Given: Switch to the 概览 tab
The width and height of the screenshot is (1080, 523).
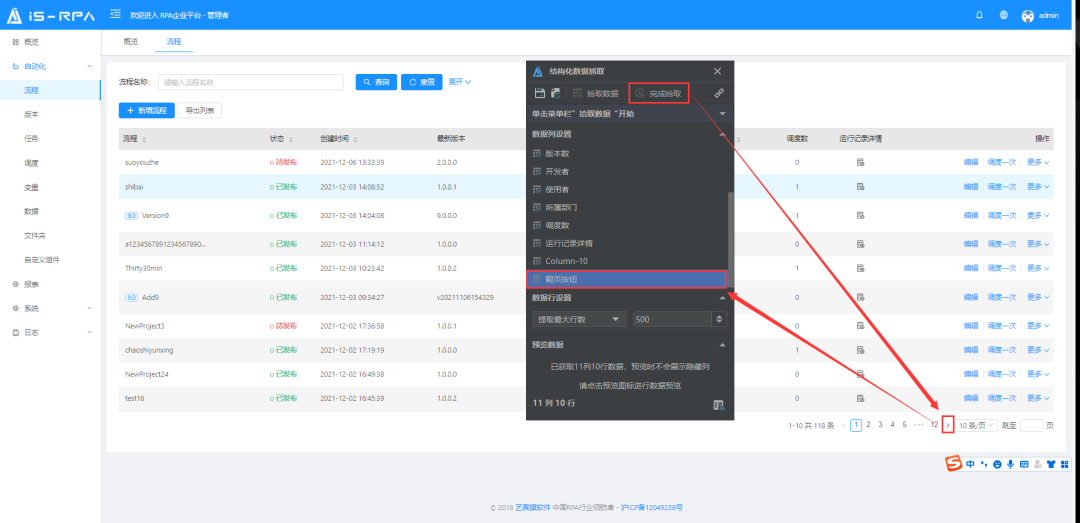Looking at the screenshot, I should 131,42.
